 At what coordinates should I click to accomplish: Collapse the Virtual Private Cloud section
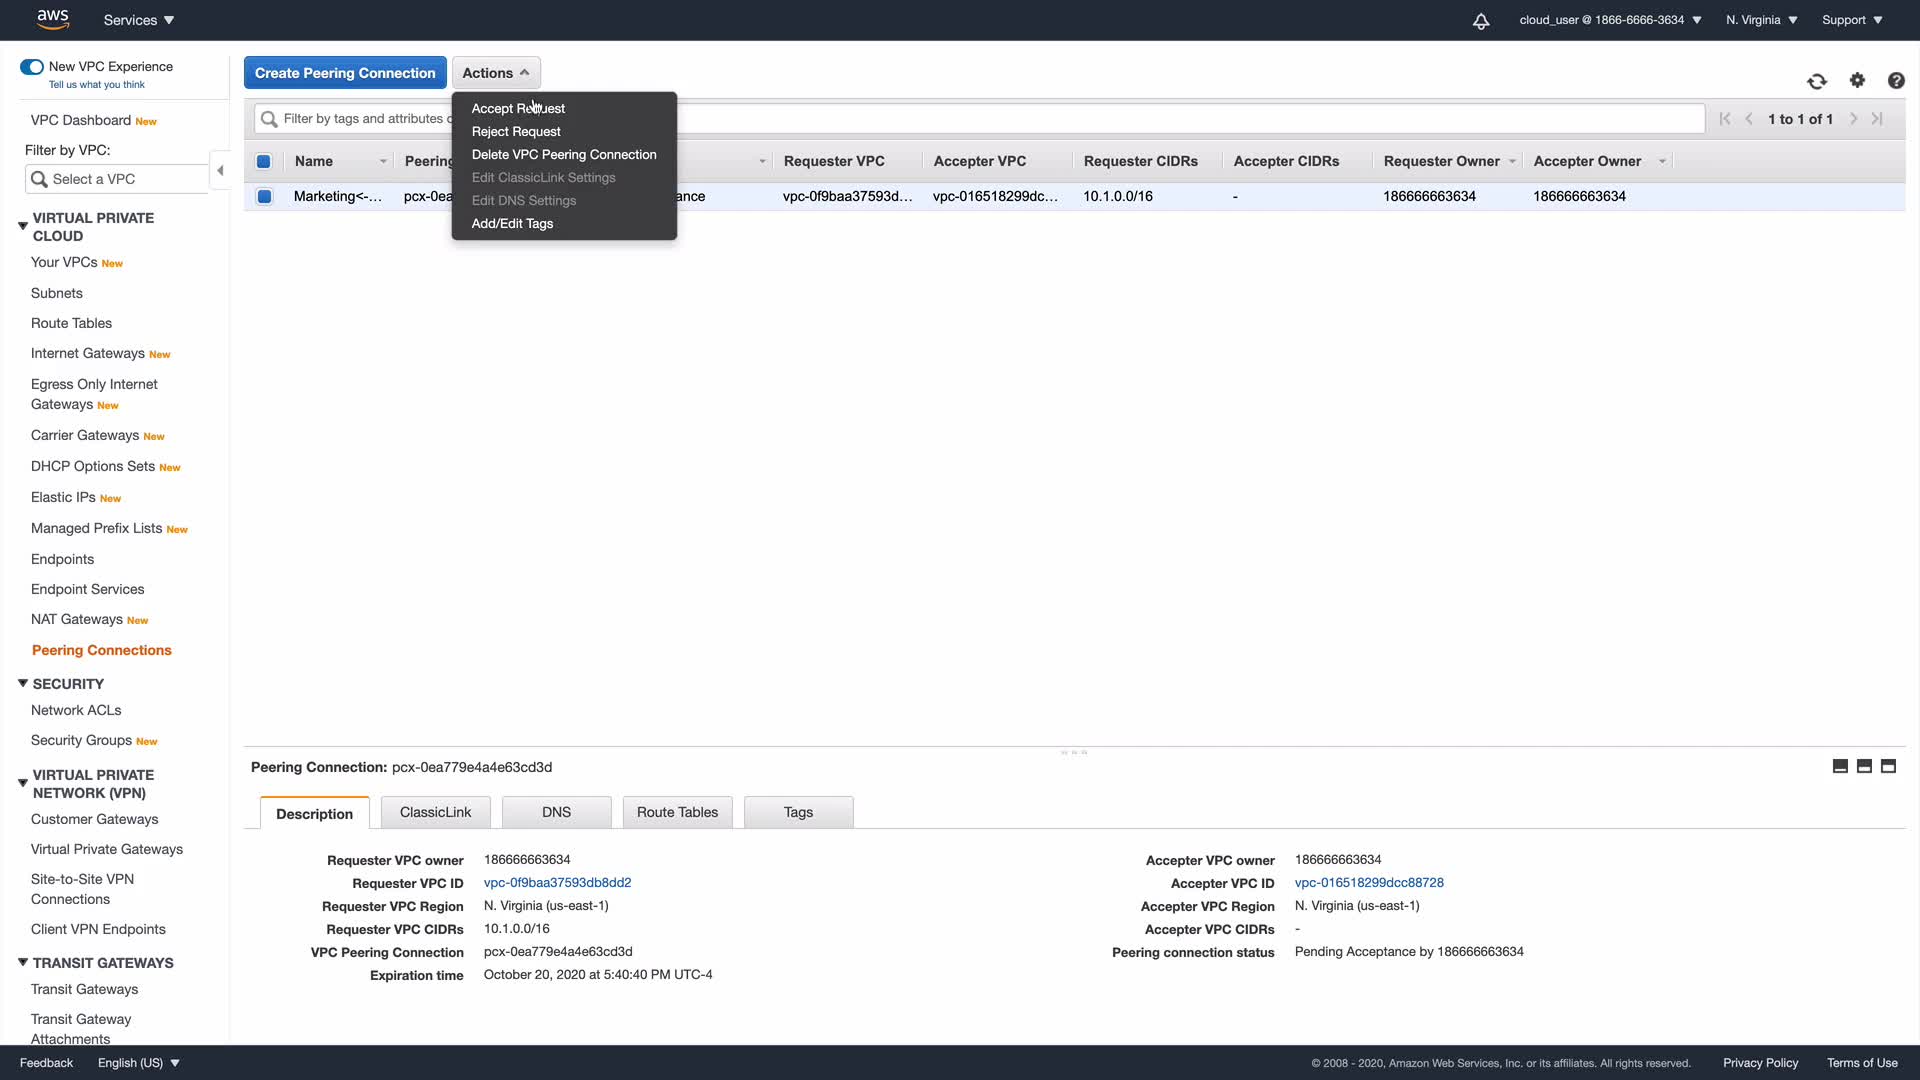(22, 226)
